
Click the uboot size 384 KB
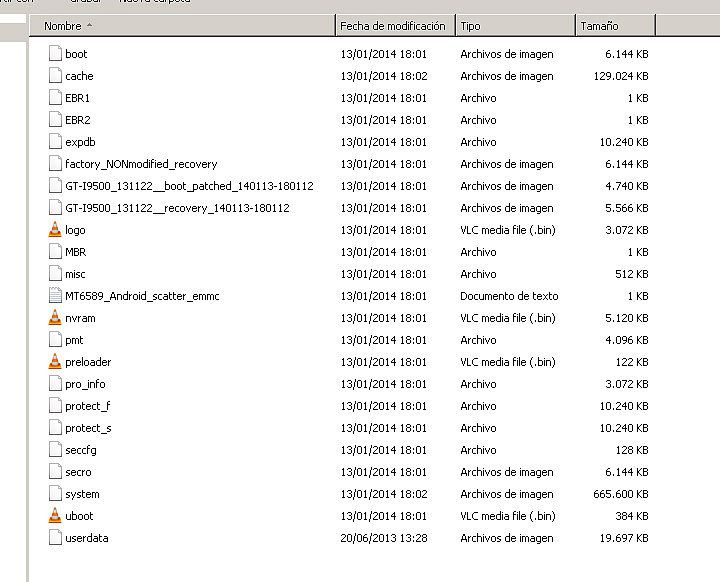[632, 516]
